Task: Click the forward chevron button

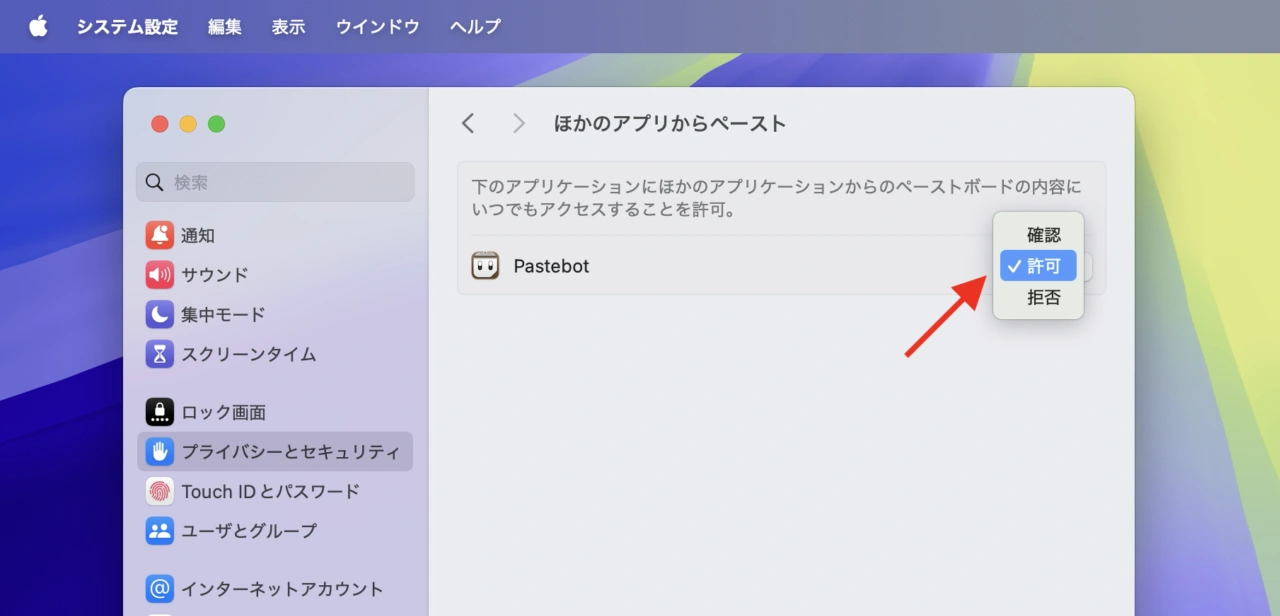Action: pos(518,123)
